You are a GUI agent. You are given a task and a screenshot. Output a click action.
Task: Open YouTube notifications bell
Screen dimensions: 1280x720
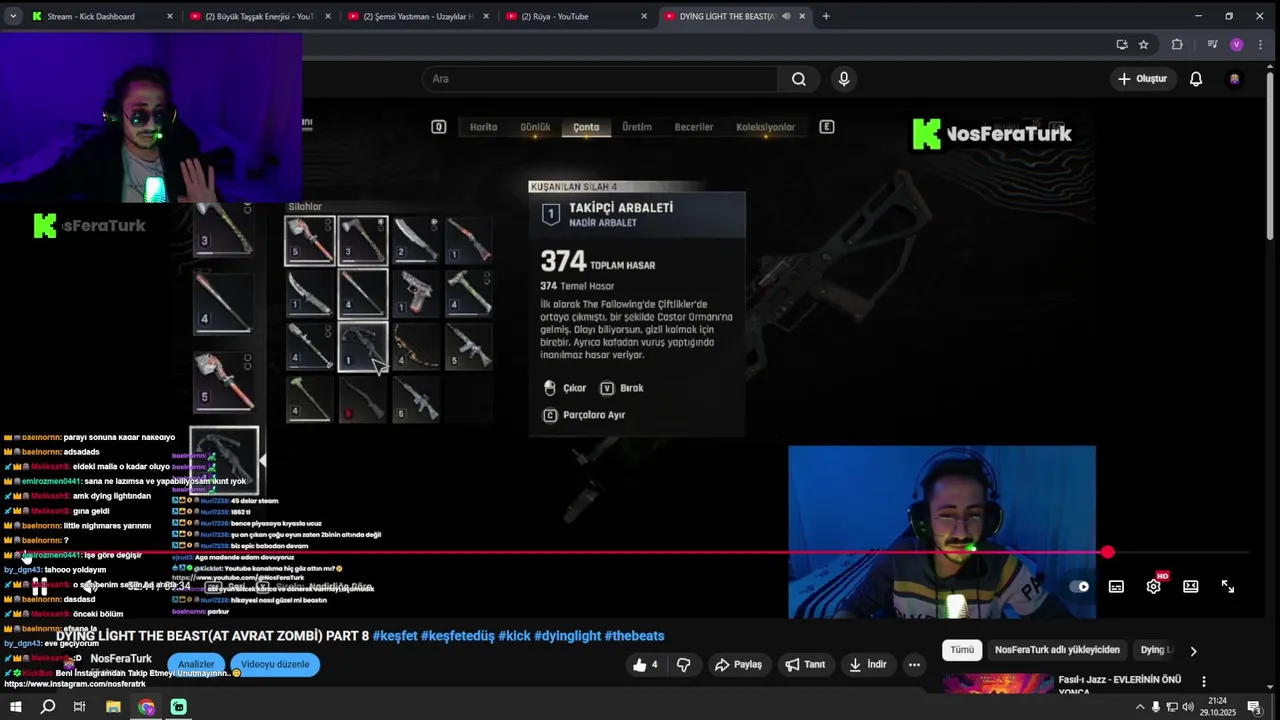click(x=1196, y=79)
